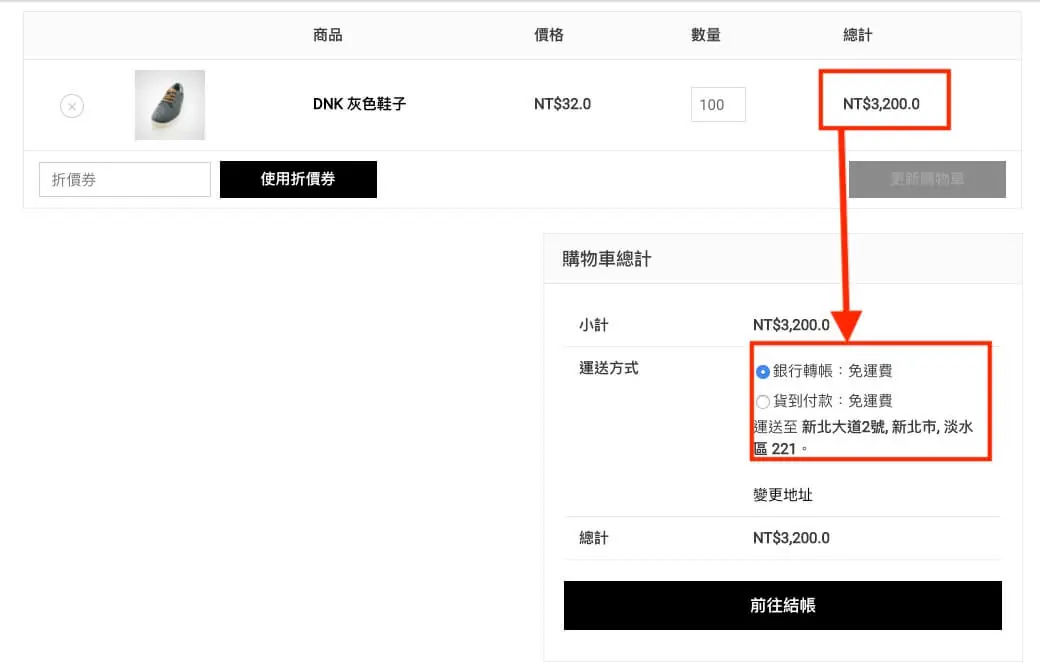1040x671 pixels.
Task: Focus the quantity field showing 100
Action: click(718, 105)
